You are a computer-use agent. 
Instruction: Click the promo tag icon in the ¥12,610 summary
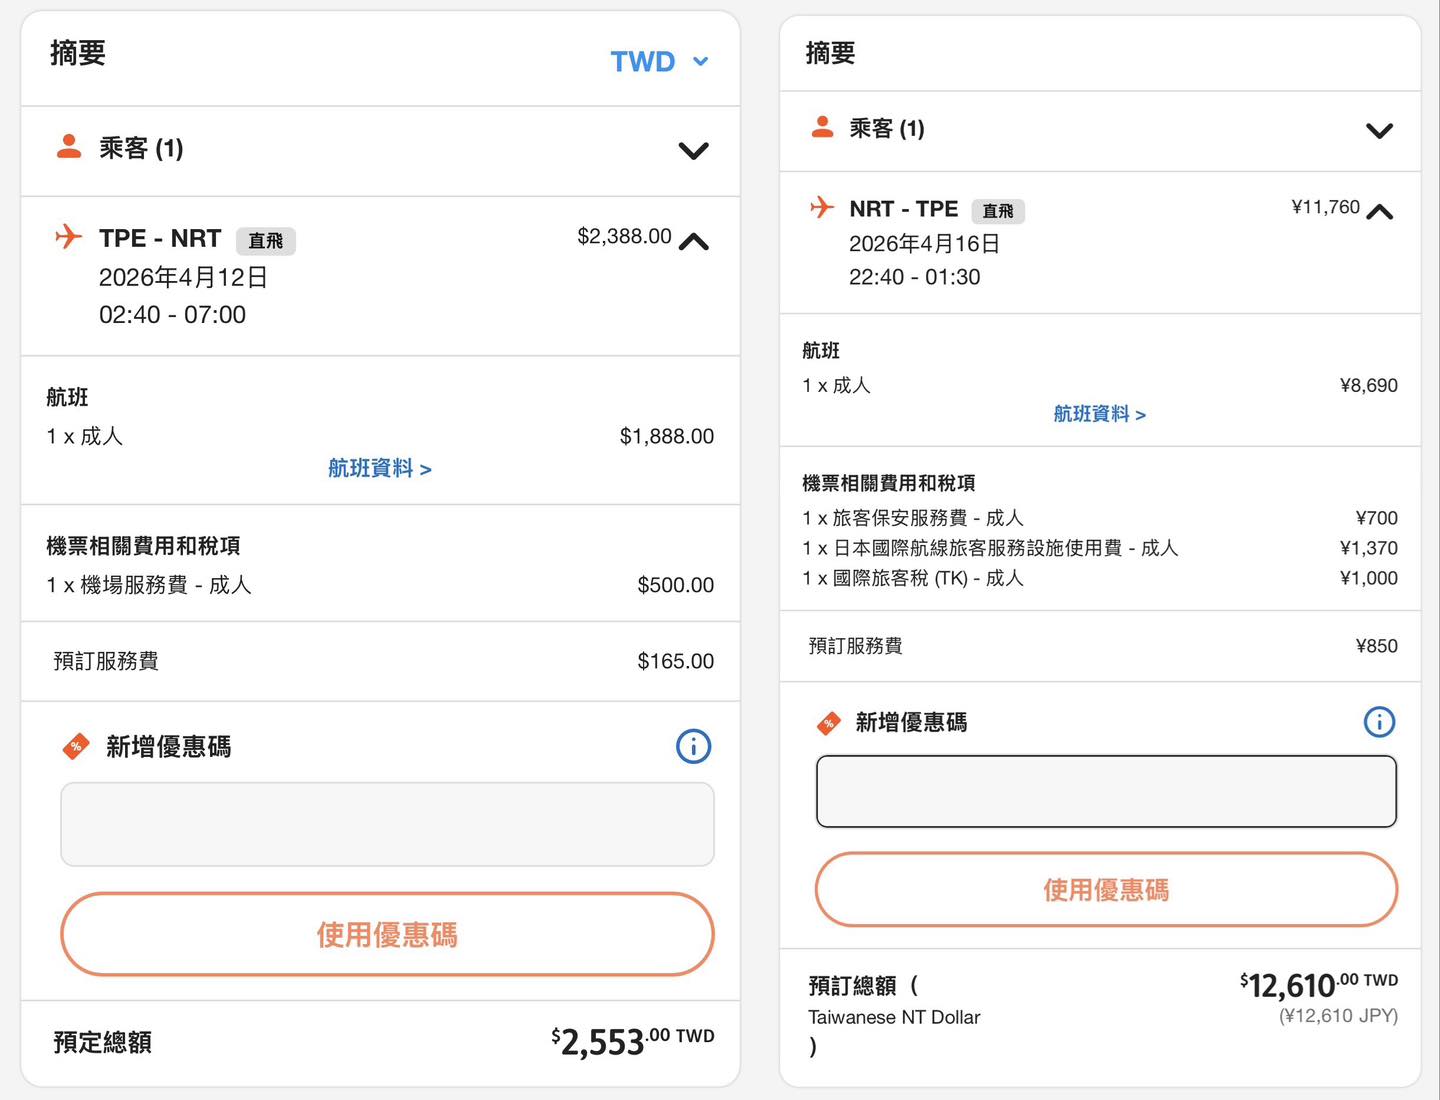(829, 723)
